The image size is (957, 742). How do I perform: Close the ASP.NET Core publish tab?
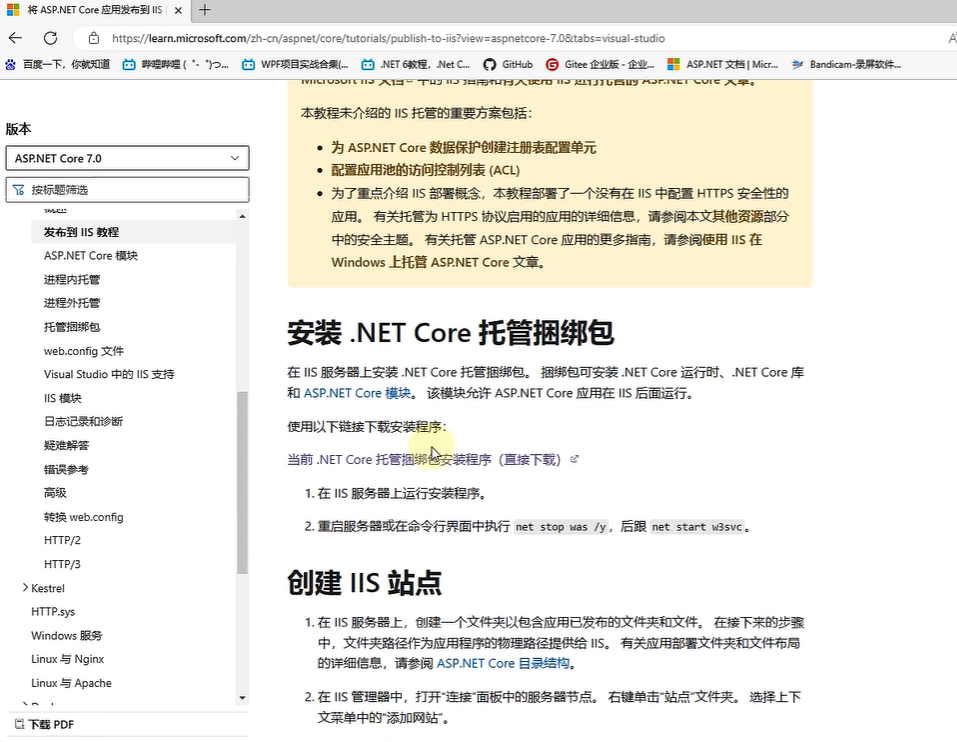point(178,10)
